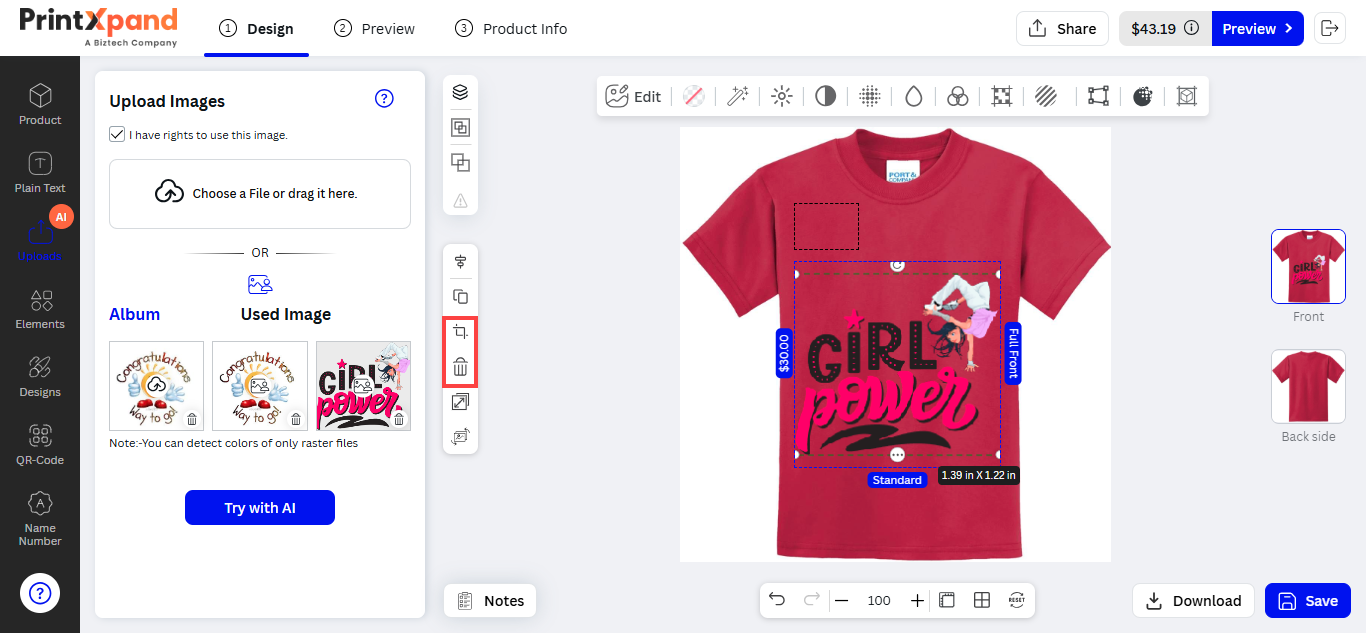Image resolution: width=1366 pixels, height=633 pixels.
Task: Select the Back side shirt thumbnail
Action: (x=1308, y=386)
